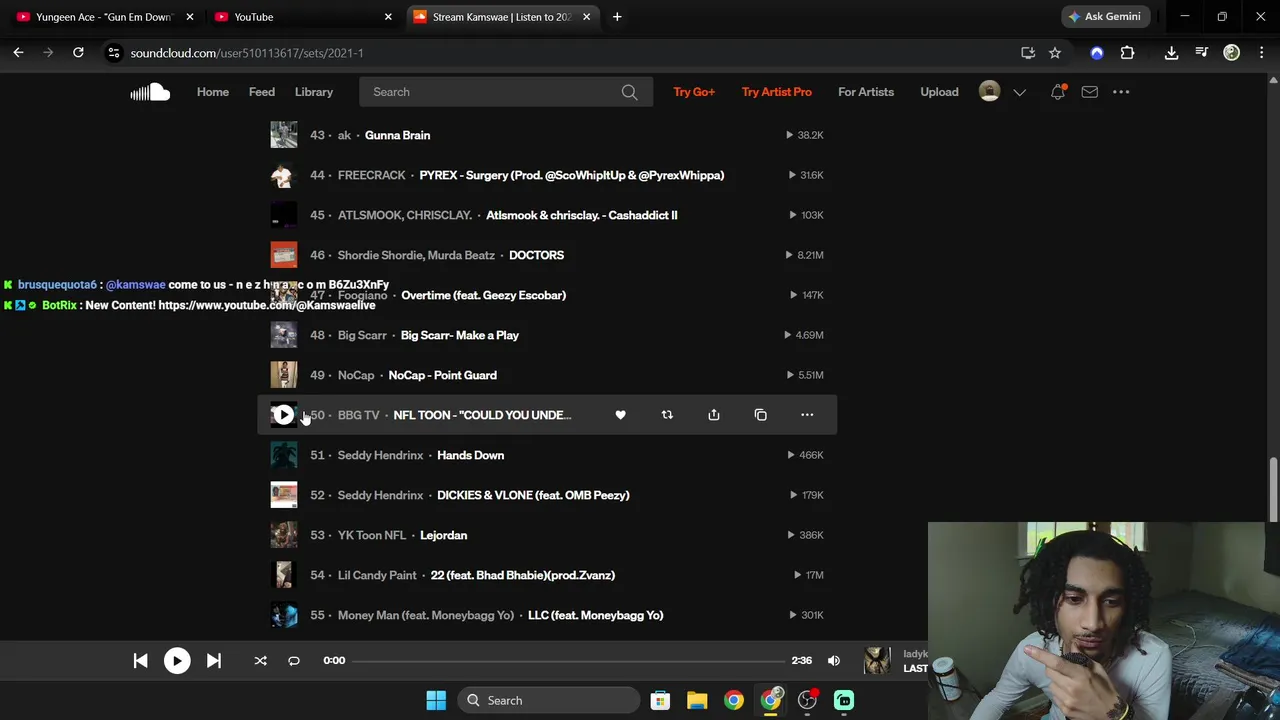
Task: Open the Gunna Brain track
Action: click(397, 135)
